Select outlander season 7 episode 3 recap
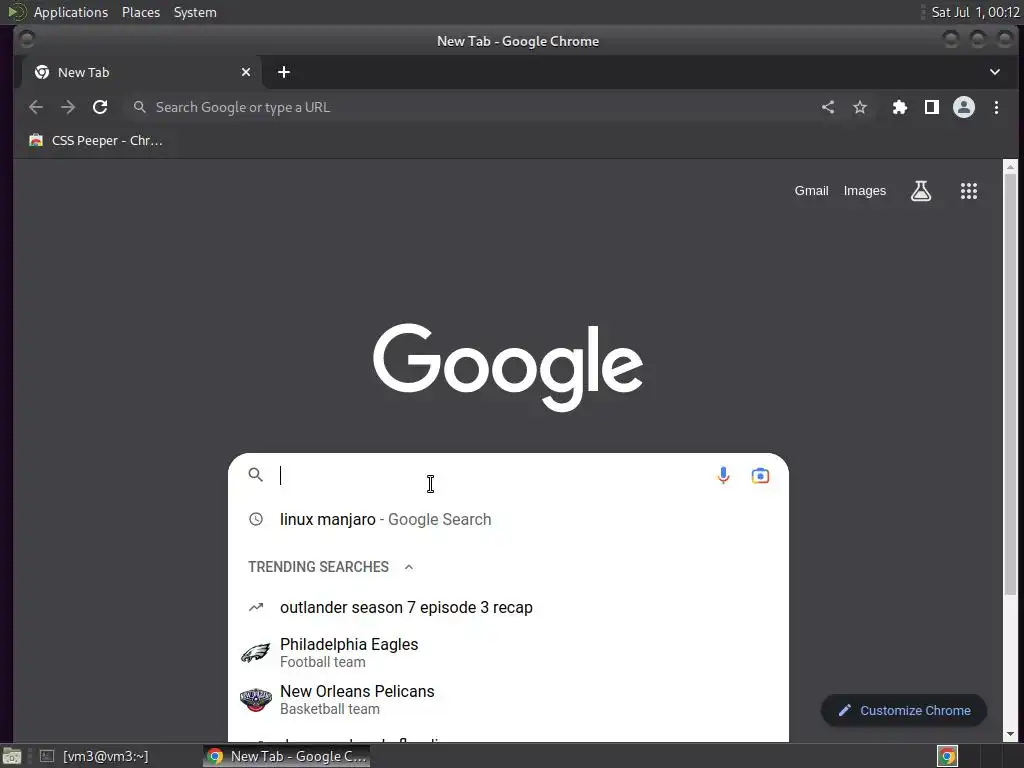The height and width of the screenshot is (768, 1024). click(508, 607)
